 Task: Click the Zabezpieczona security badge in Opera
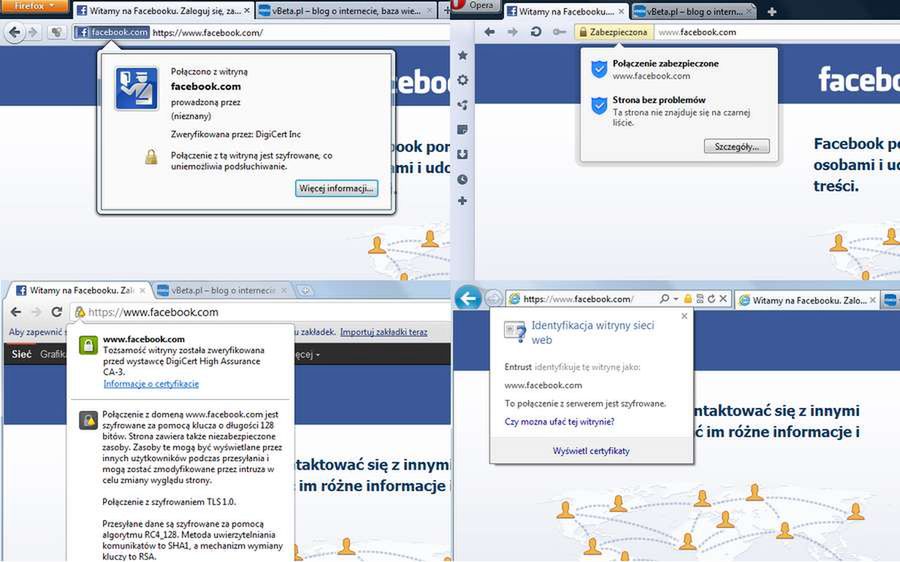(x=613, y=32)
